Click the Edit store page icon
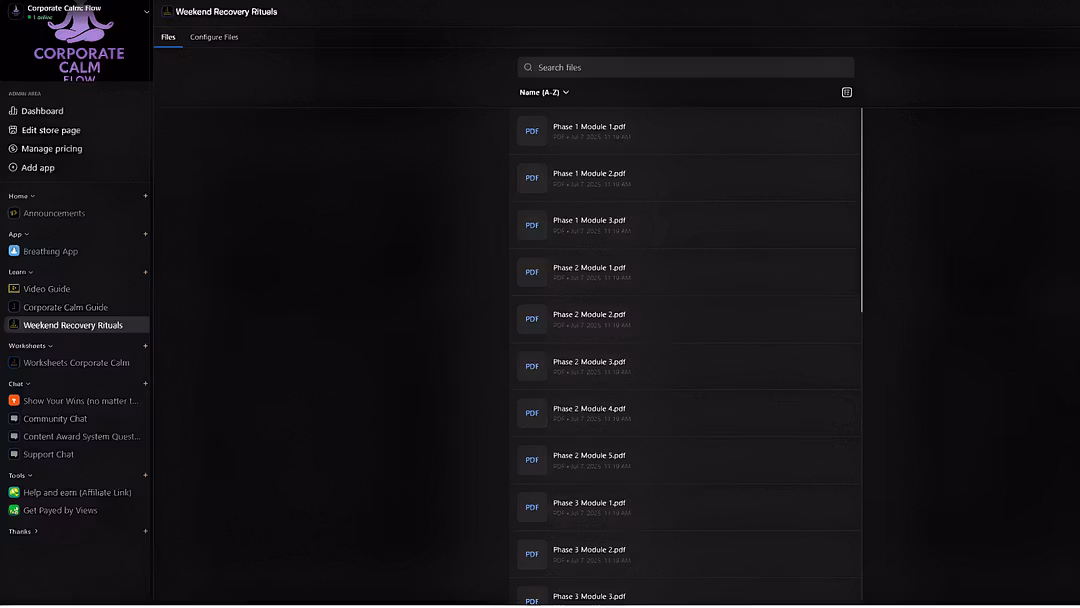This screenshot has width=1080, height=608. (x=13, y=130)
